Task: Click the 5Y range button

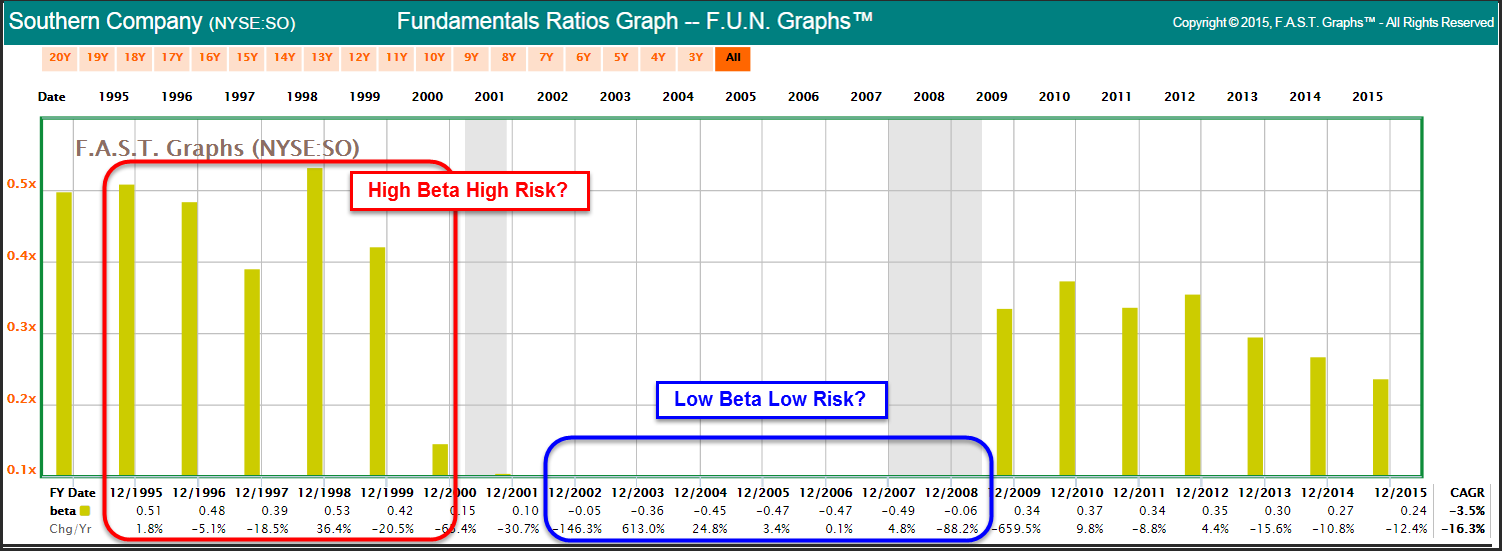Action: [x=621, y=58]
